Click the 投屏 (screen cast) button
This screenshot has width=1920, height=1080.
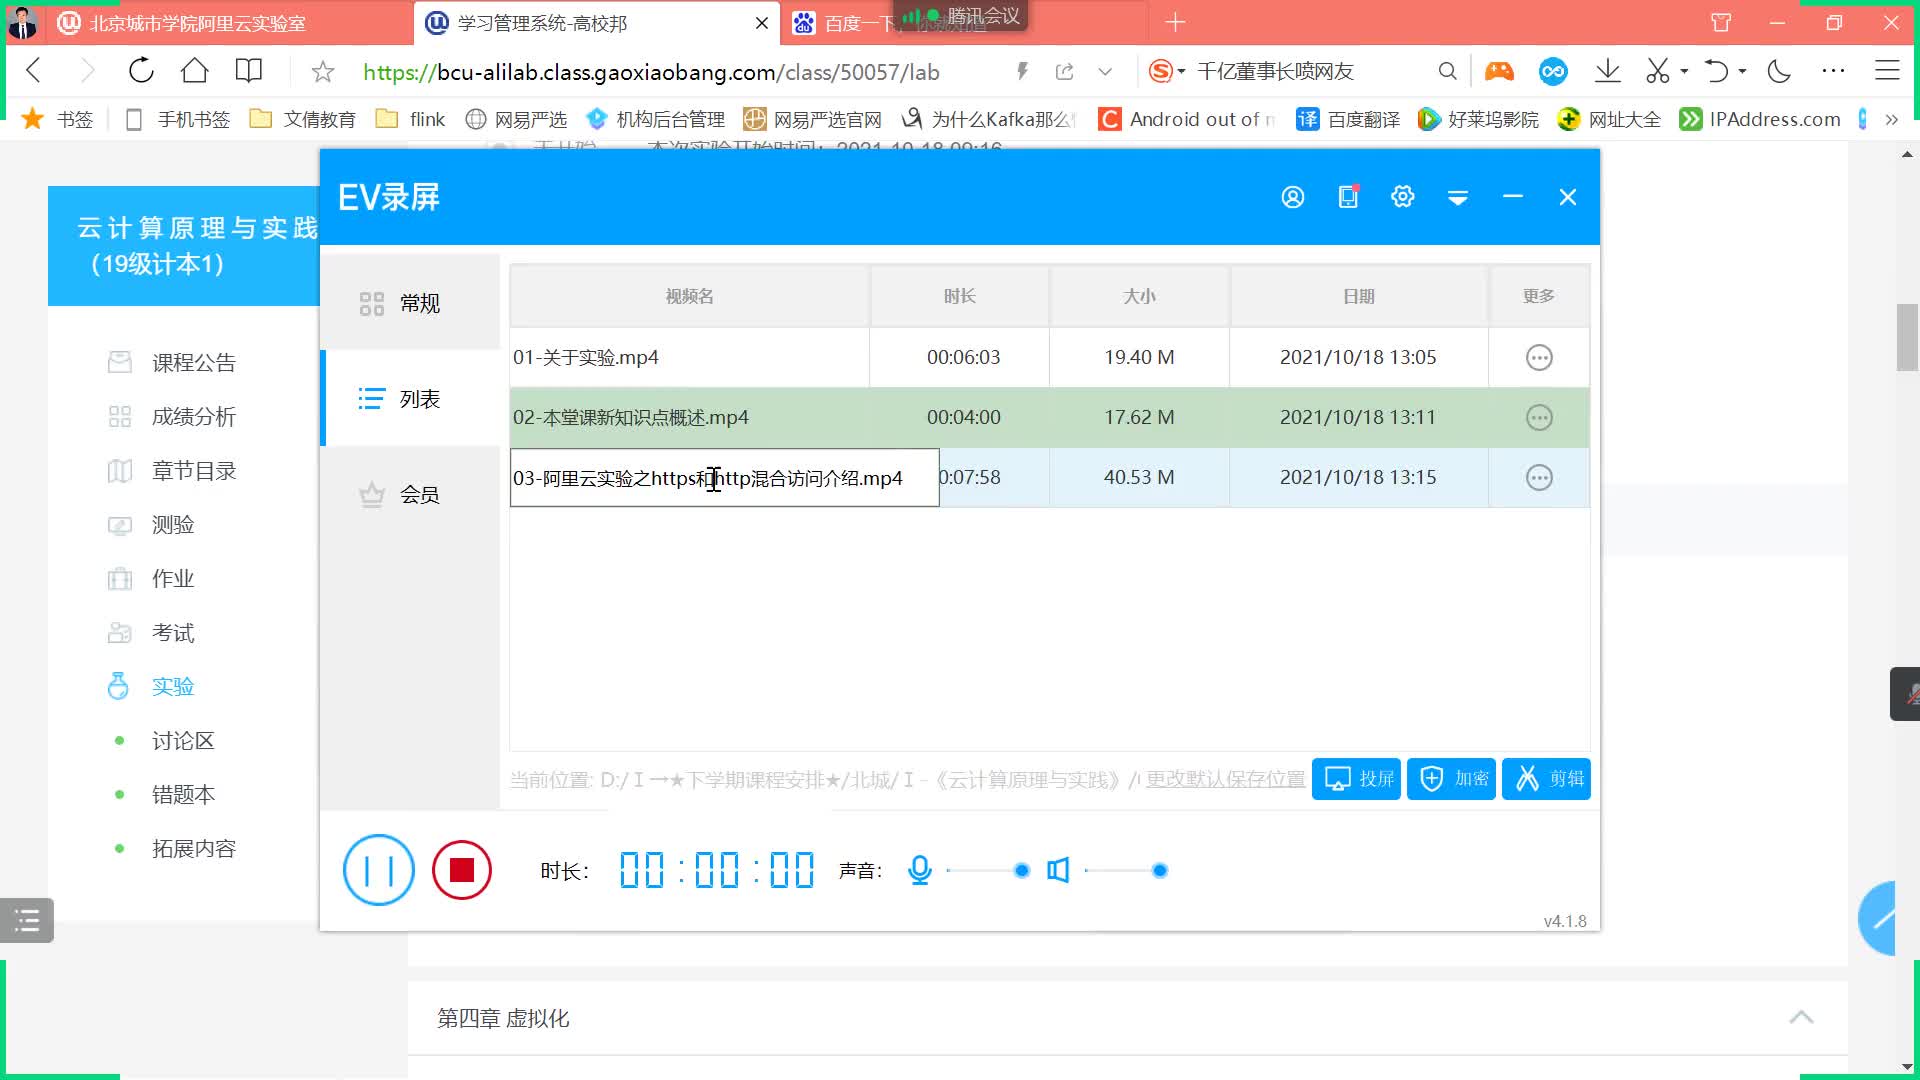(1358, 778)
